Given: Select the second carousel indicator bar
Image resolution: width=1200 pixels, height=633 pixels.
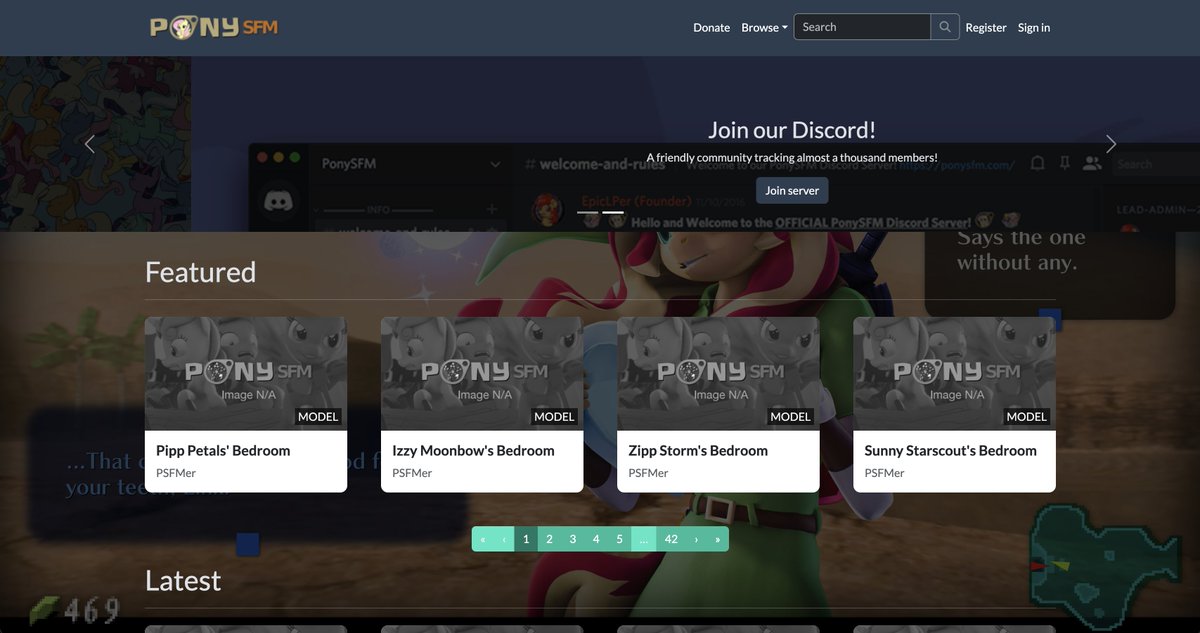Looking at the screenshot, I should 613,212.
